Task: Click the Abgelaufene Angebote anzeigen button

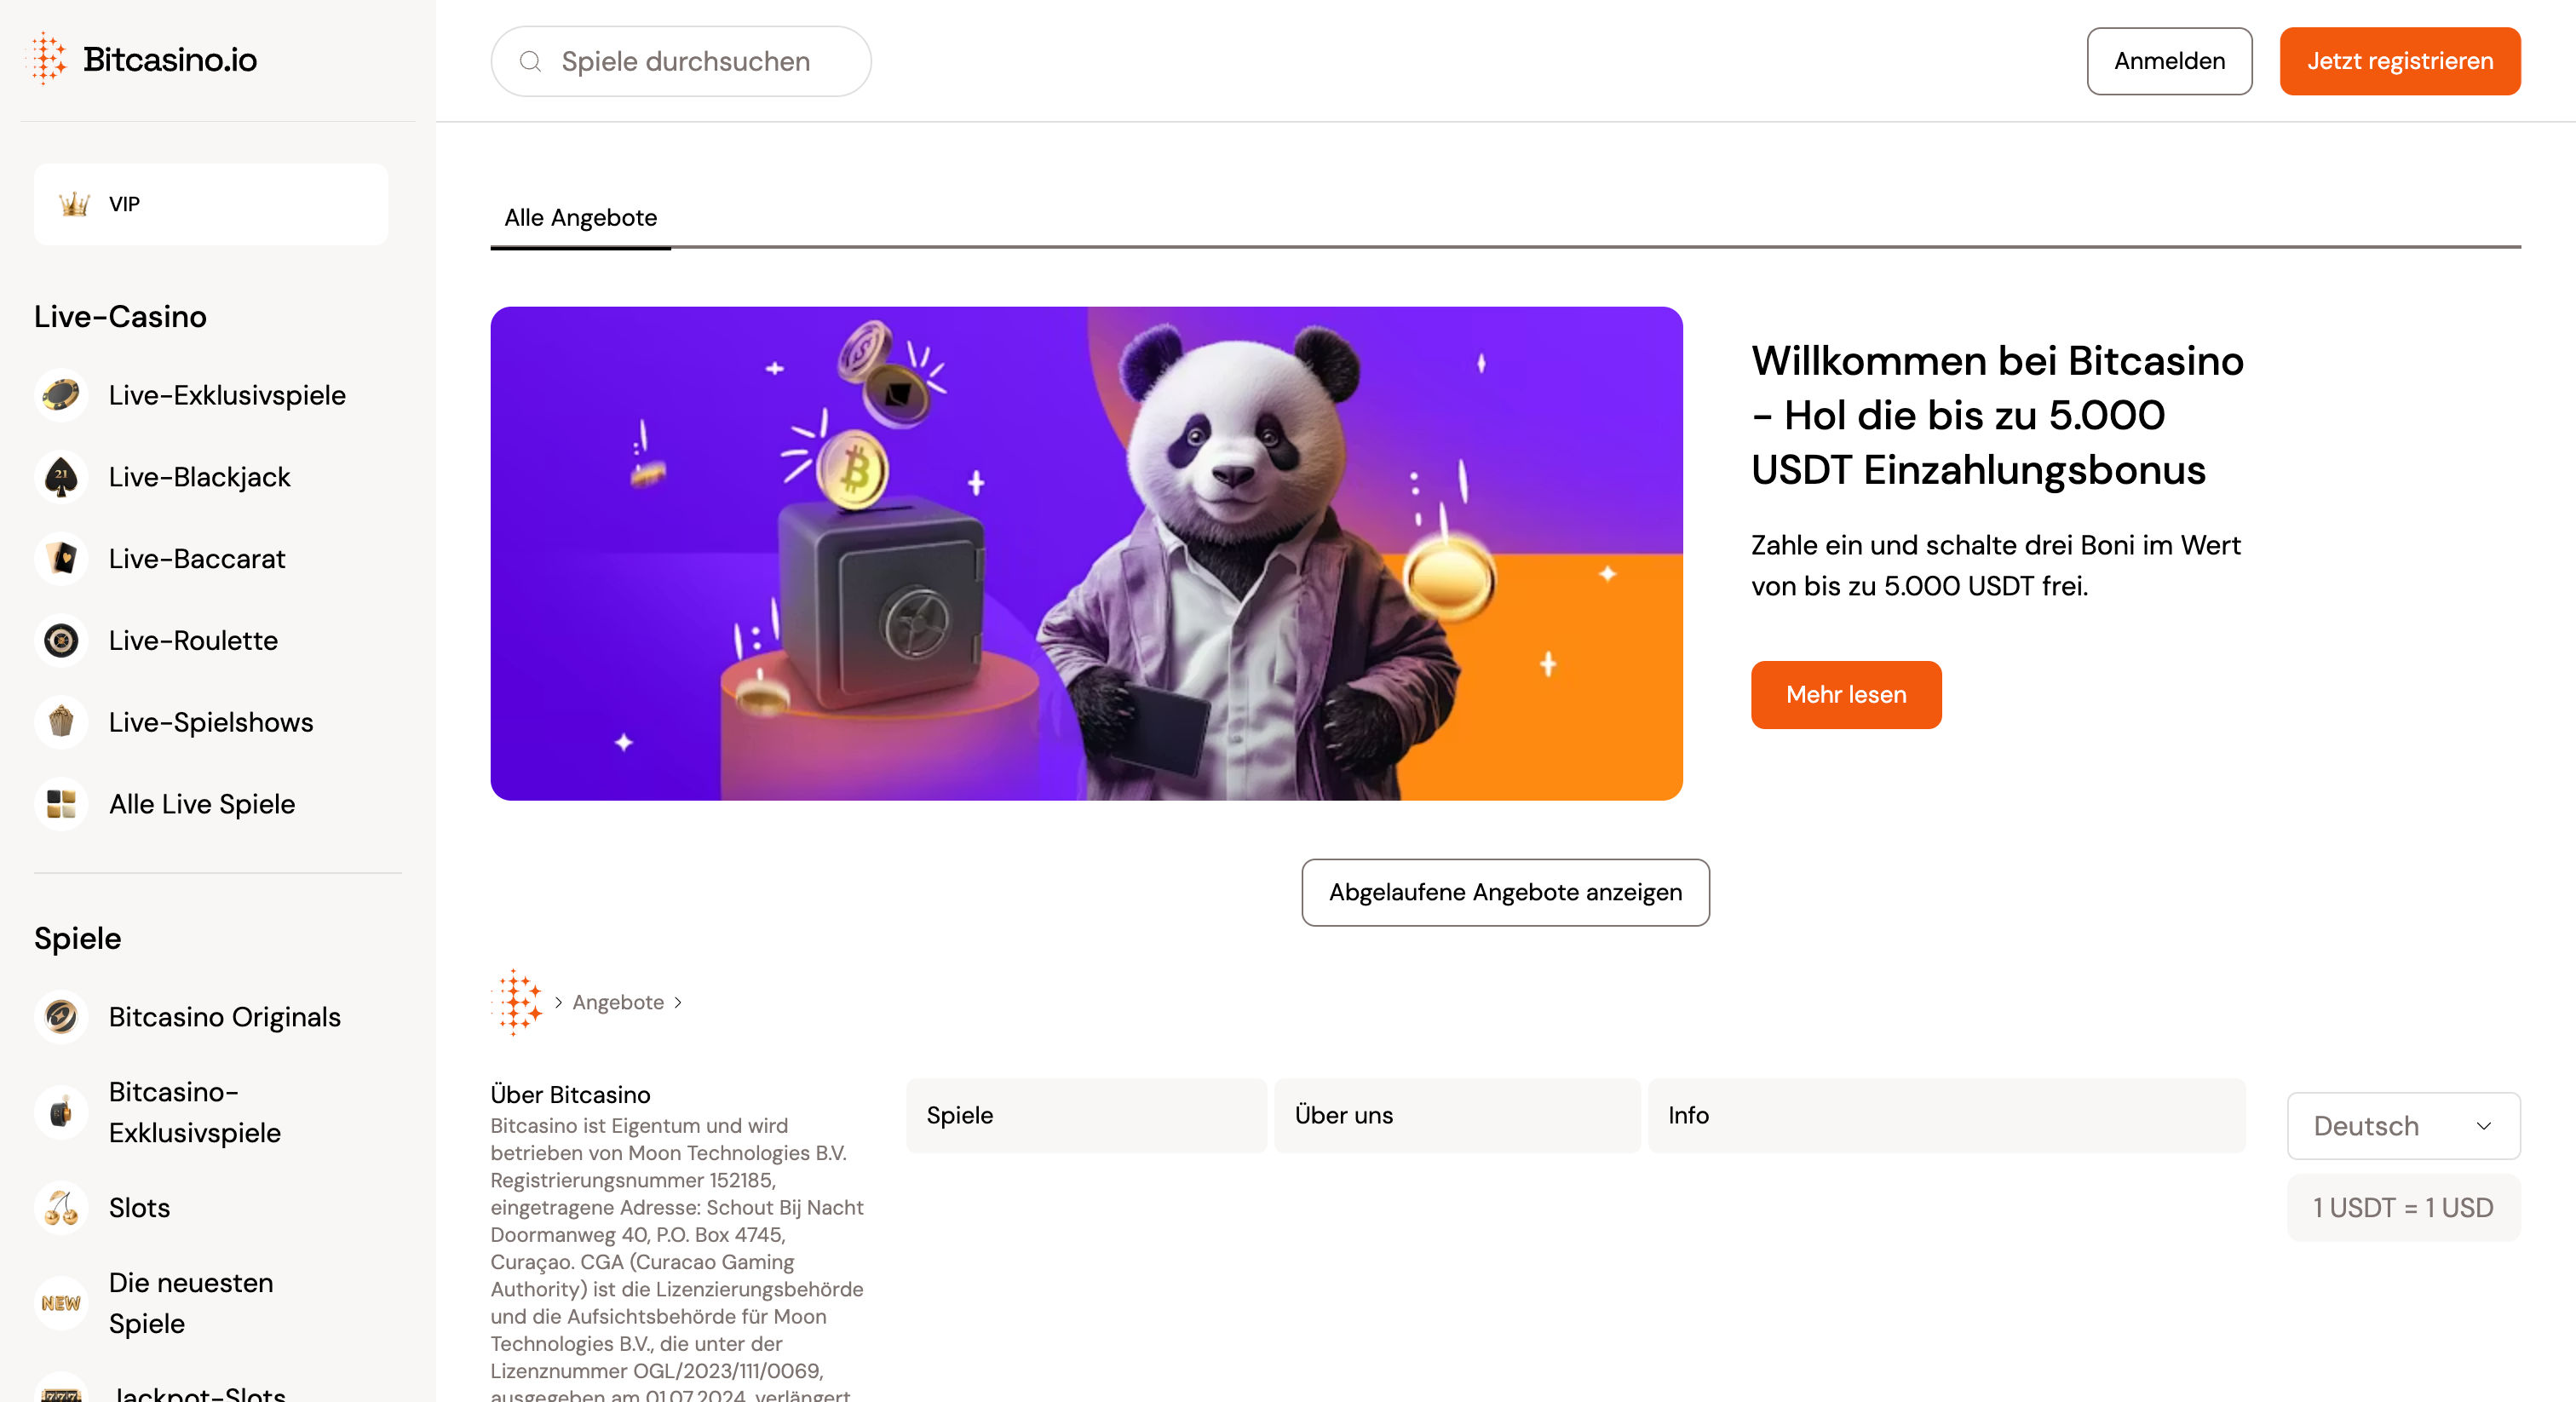Action: point(1504,892)
